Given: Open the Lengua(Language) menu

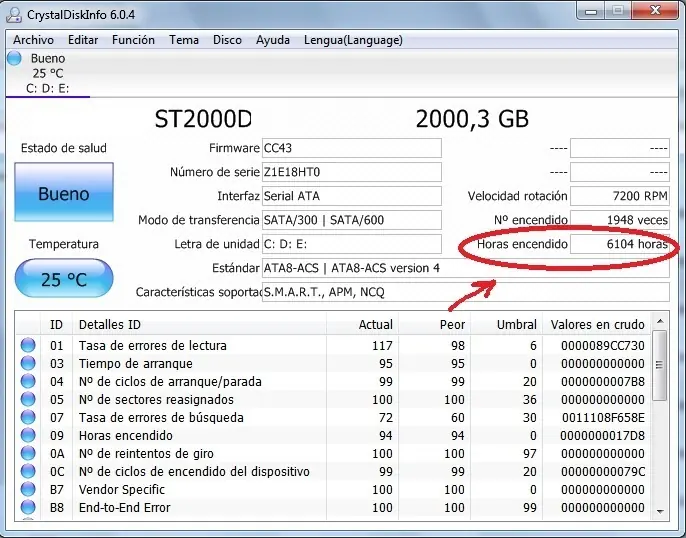Looking at the screenshot, I should (x=354, y=40).
